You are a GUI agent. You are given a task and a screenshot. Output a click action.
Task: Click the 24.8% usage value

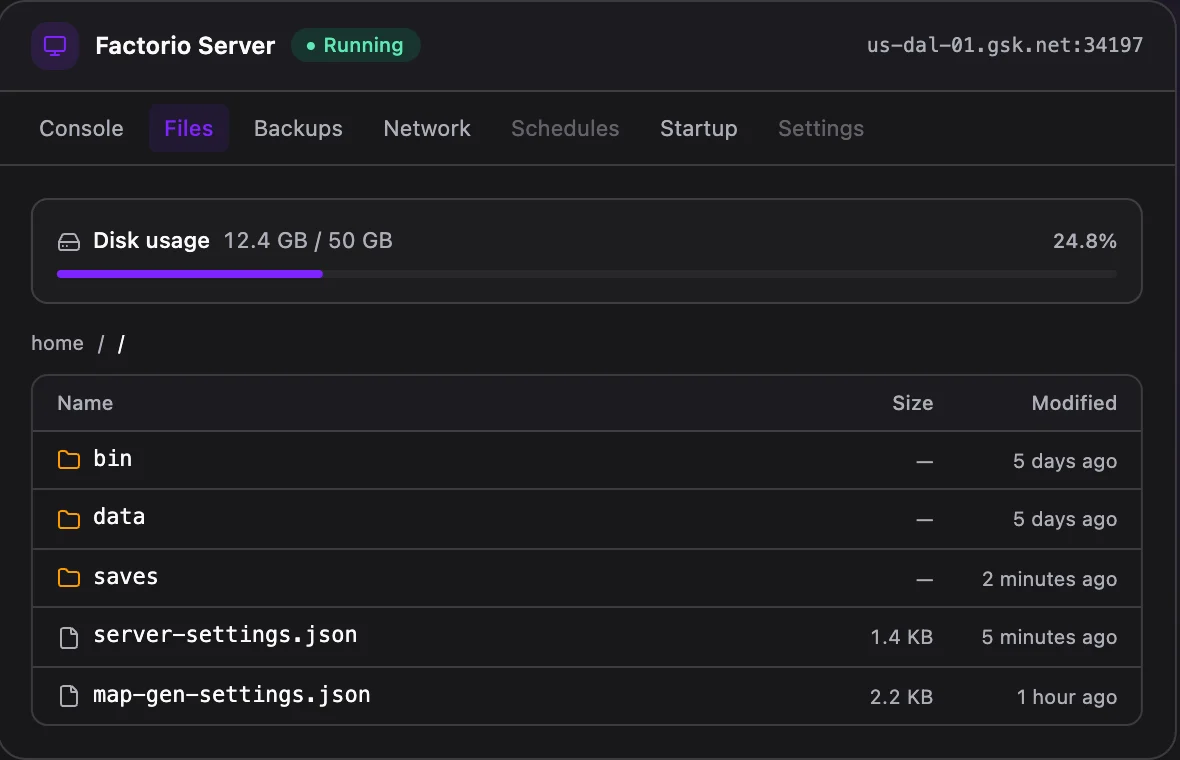[x=1084, y=241]
